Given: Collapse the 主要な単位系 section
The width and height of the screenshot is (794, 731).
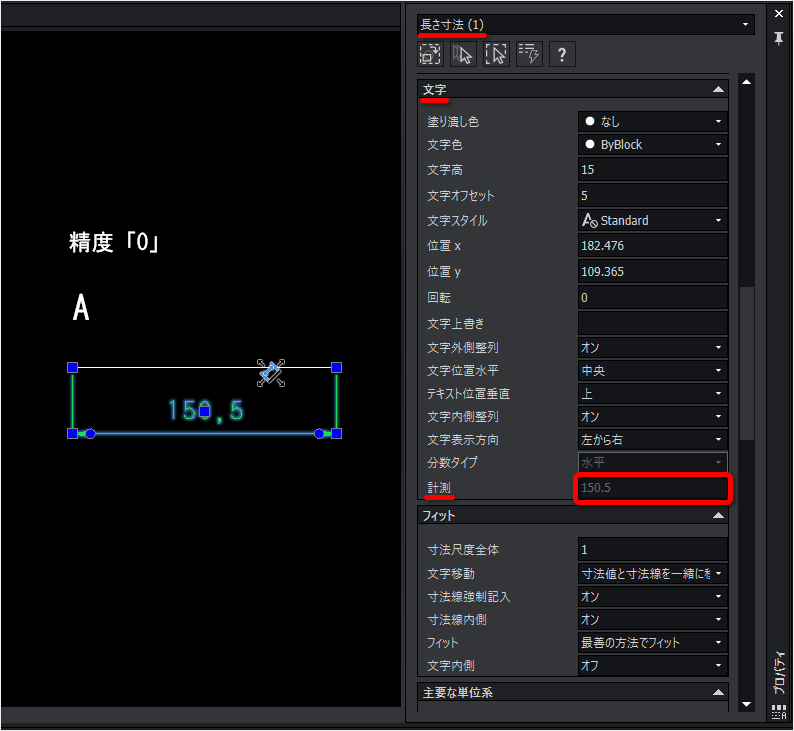Looking at the screenshot, I should (718, 692).
